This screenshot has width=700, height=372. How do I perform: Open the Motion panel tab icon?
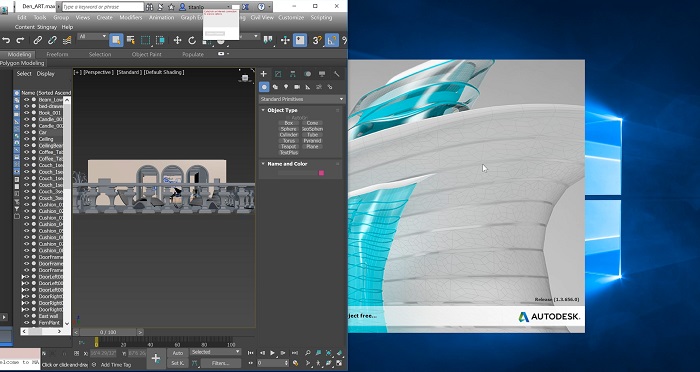click(308, 74)
